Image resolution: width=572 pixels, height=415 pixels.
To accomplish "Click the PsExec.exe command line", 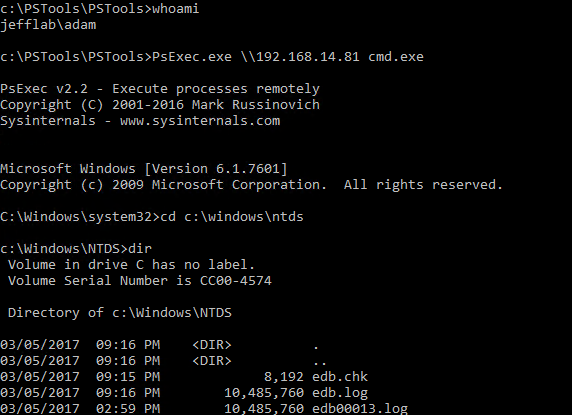I will coord(212,57).
